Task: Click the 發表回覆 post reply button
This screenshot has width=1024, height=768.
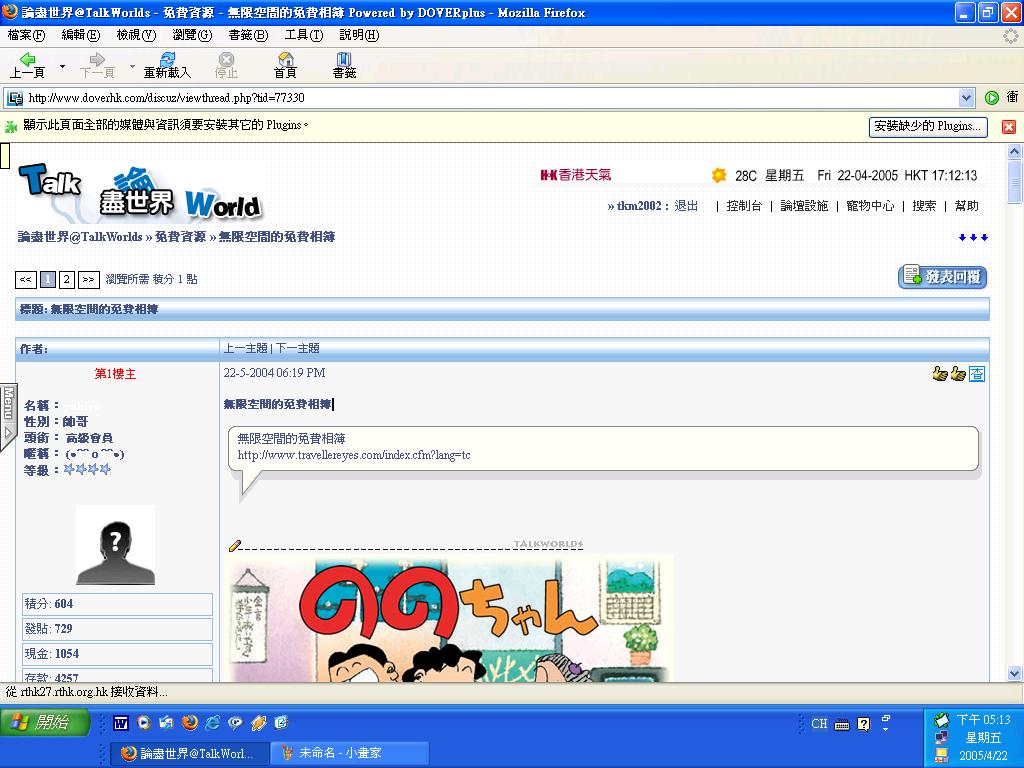Action: point(942,277)
